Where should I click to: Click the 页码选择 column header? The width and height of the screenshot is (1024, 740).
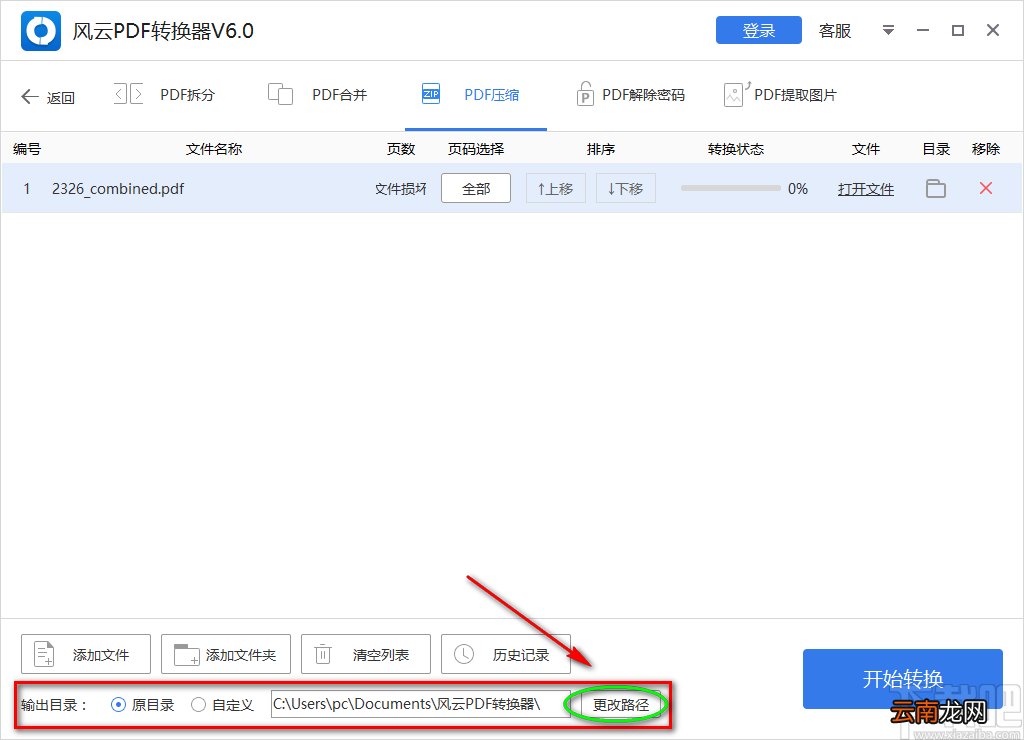pos(476,149)
